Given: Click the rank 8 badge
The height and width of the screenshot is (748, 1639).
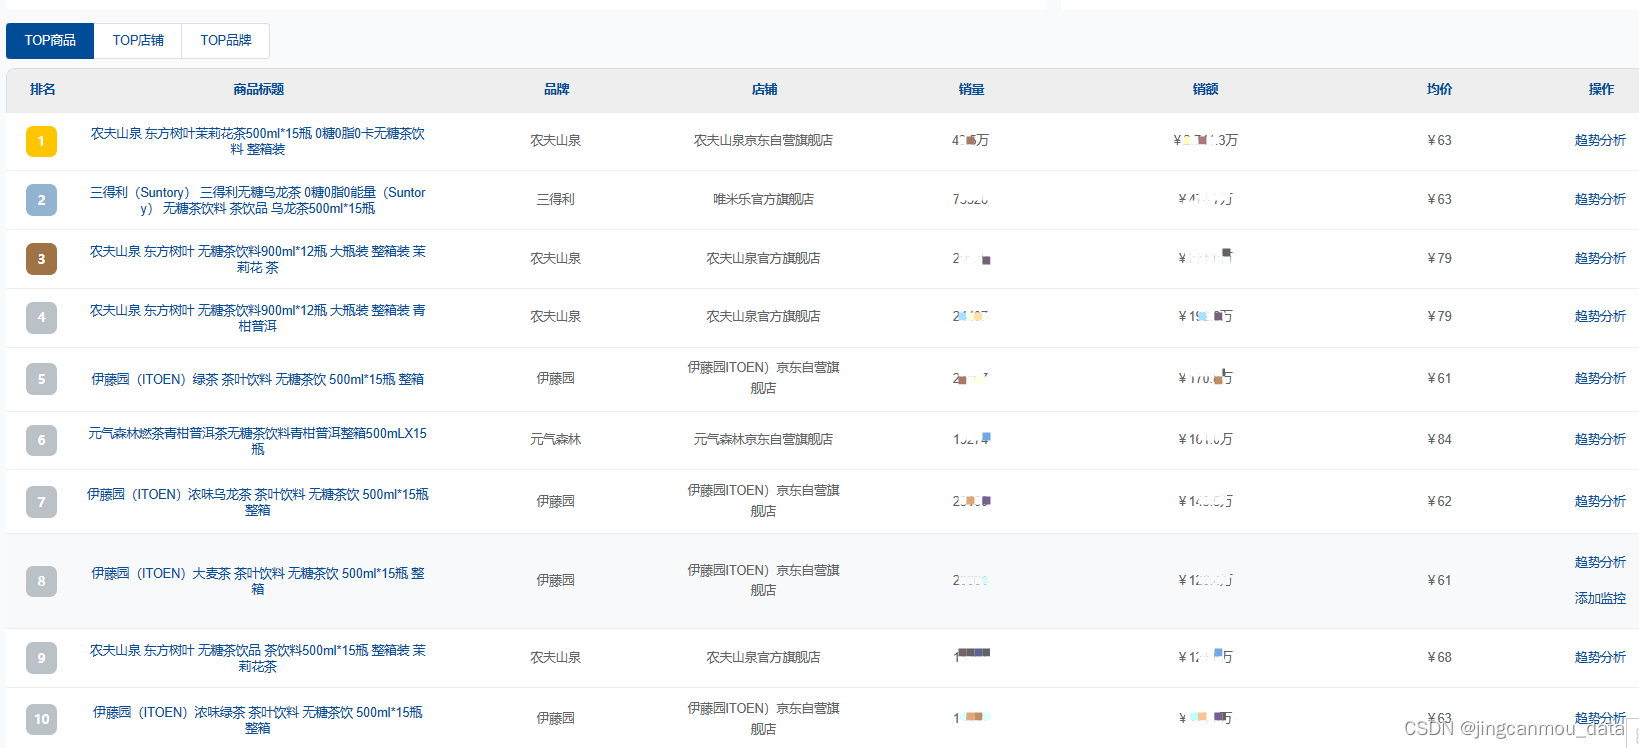Looking at the screenshot, I should (x=41, y=581).
